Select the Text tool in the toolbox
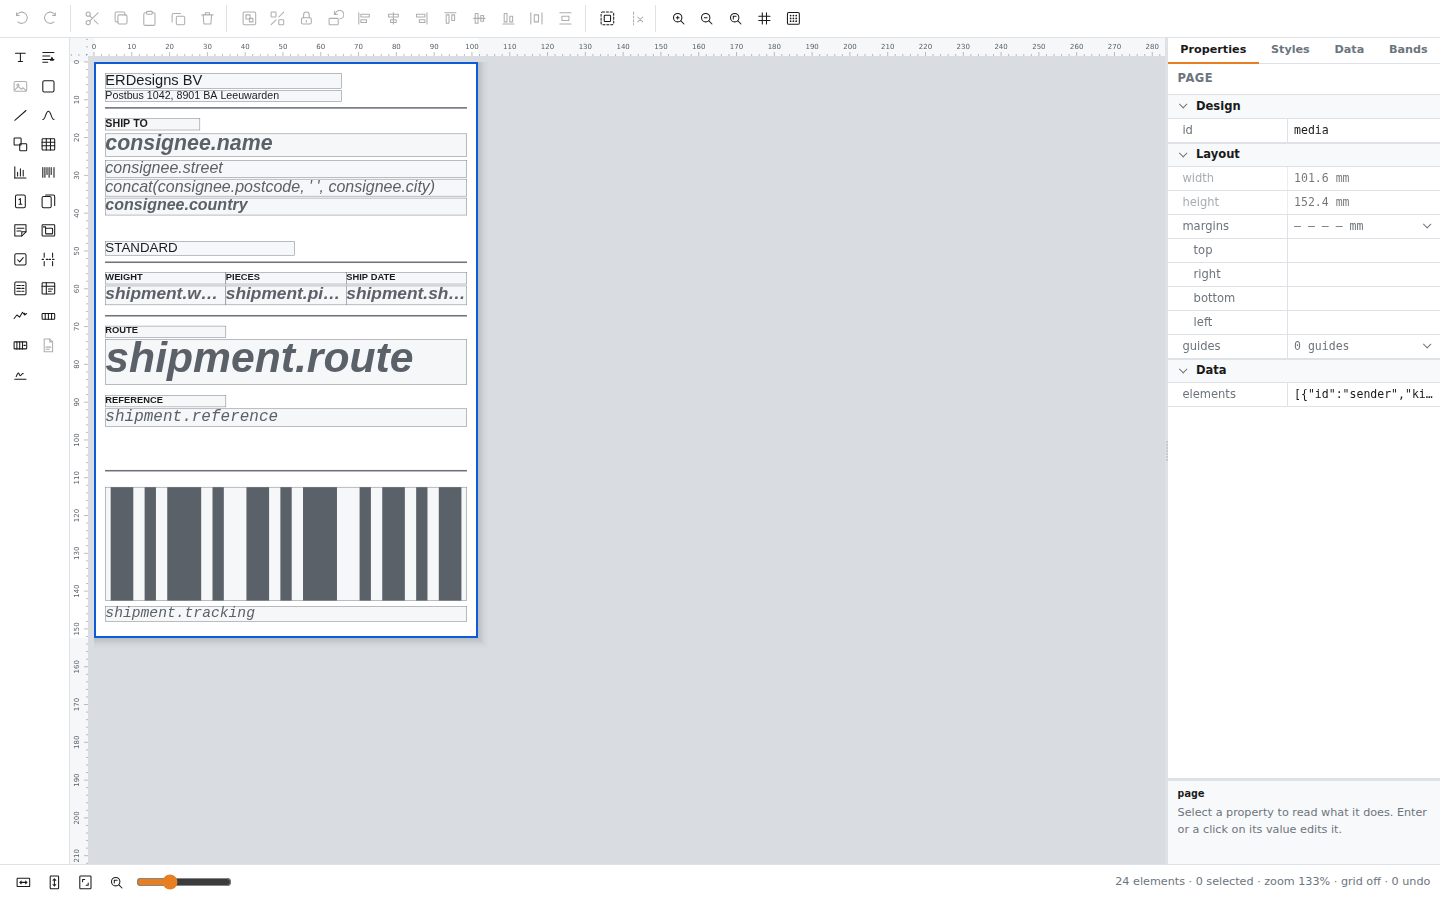The width and height of the screenshot is (1440, 900). (20, 58)
